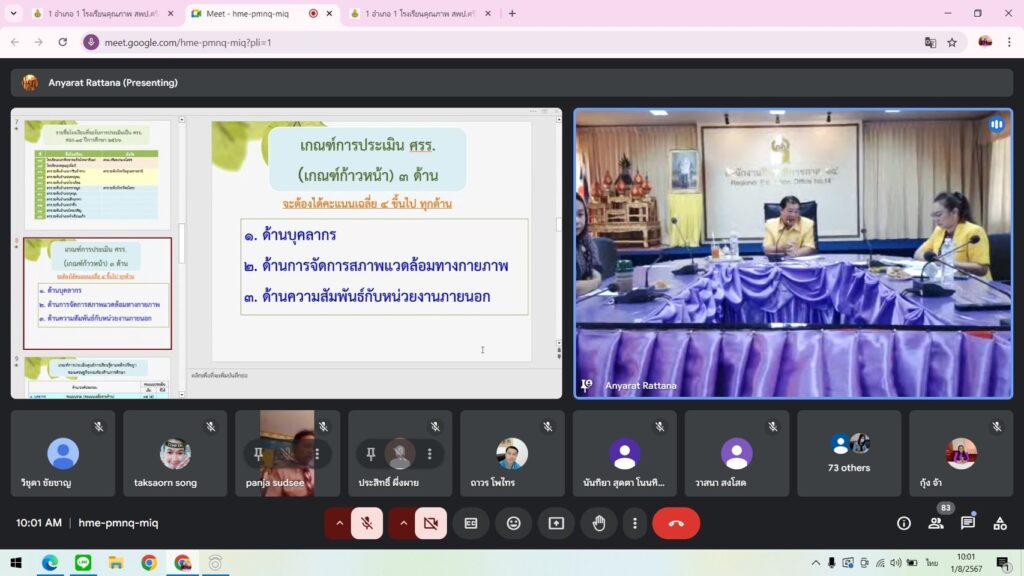Open the in-call chat messages
Screen dimensions: 1024x576
[968, 523]
